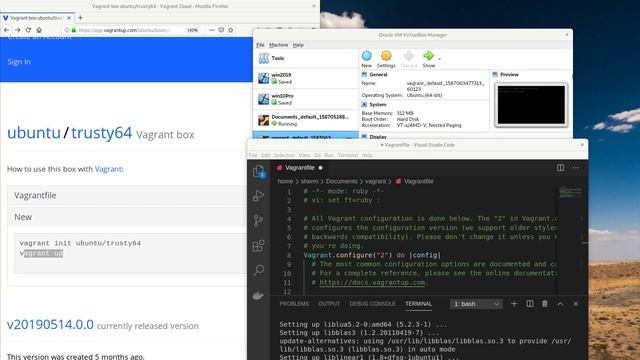Open VirtualBox Help menu
This screenshot has width=640, height=360.
click(x=298, y=45)
